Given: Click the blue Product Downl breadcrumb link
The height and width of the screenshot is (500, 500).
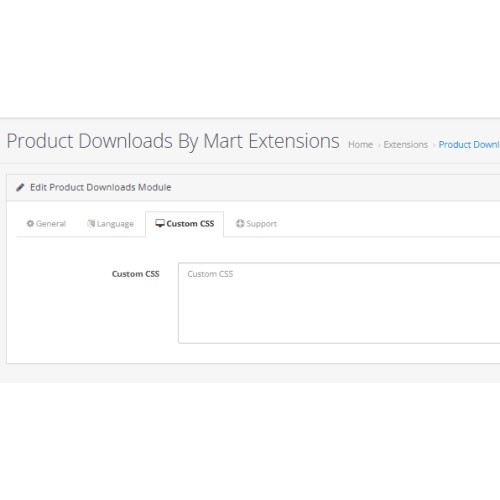Looking at the screenshot, I should [469, 145].
